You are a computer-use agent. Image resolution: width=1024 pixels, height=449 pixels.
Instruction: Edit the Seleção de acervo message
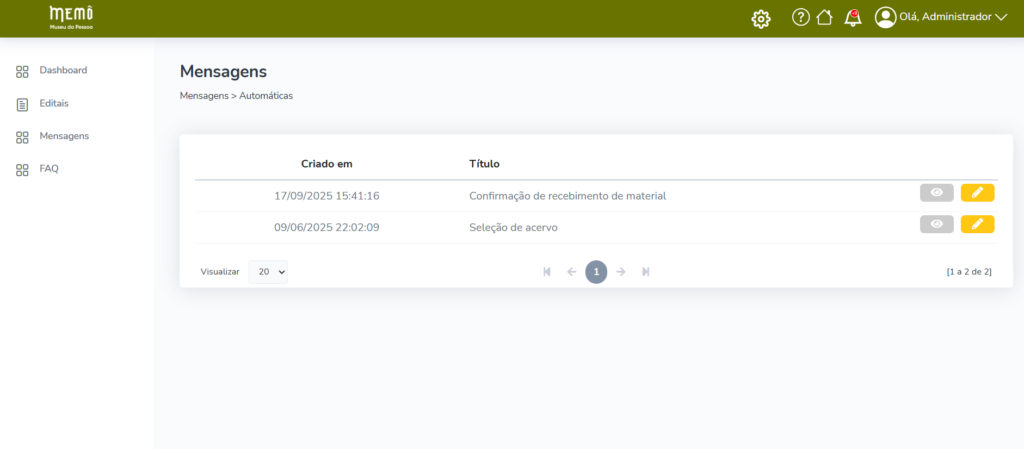[x=977, y=224]
